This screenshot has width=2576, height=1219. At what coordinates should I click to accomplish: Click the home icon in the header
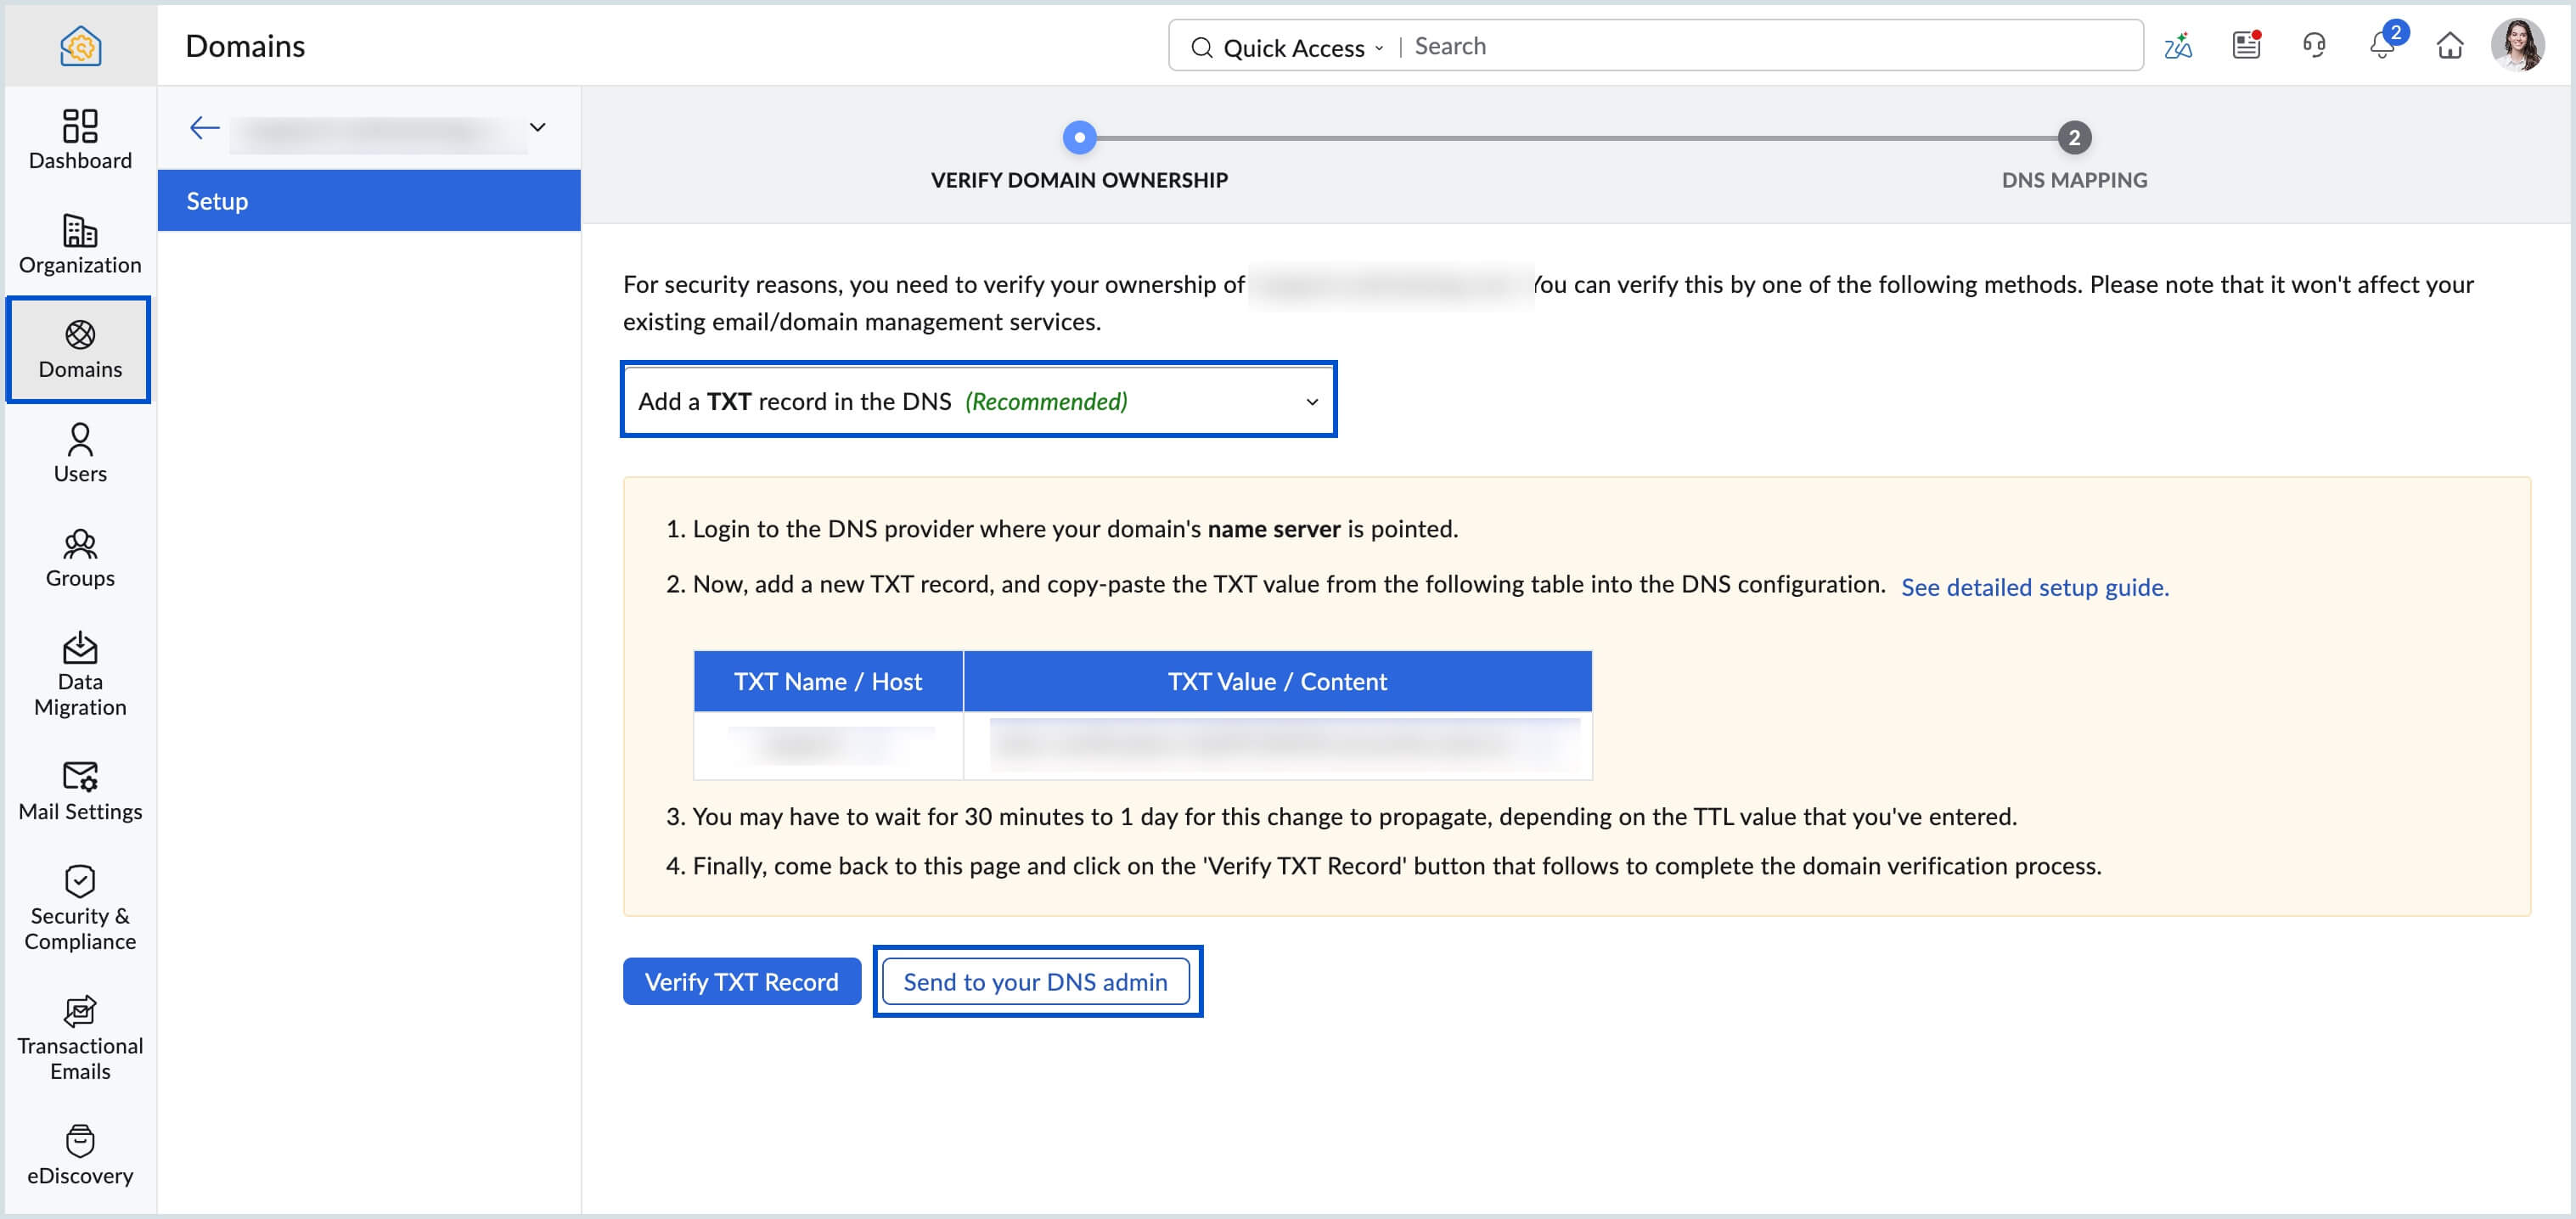point(2450,45)
